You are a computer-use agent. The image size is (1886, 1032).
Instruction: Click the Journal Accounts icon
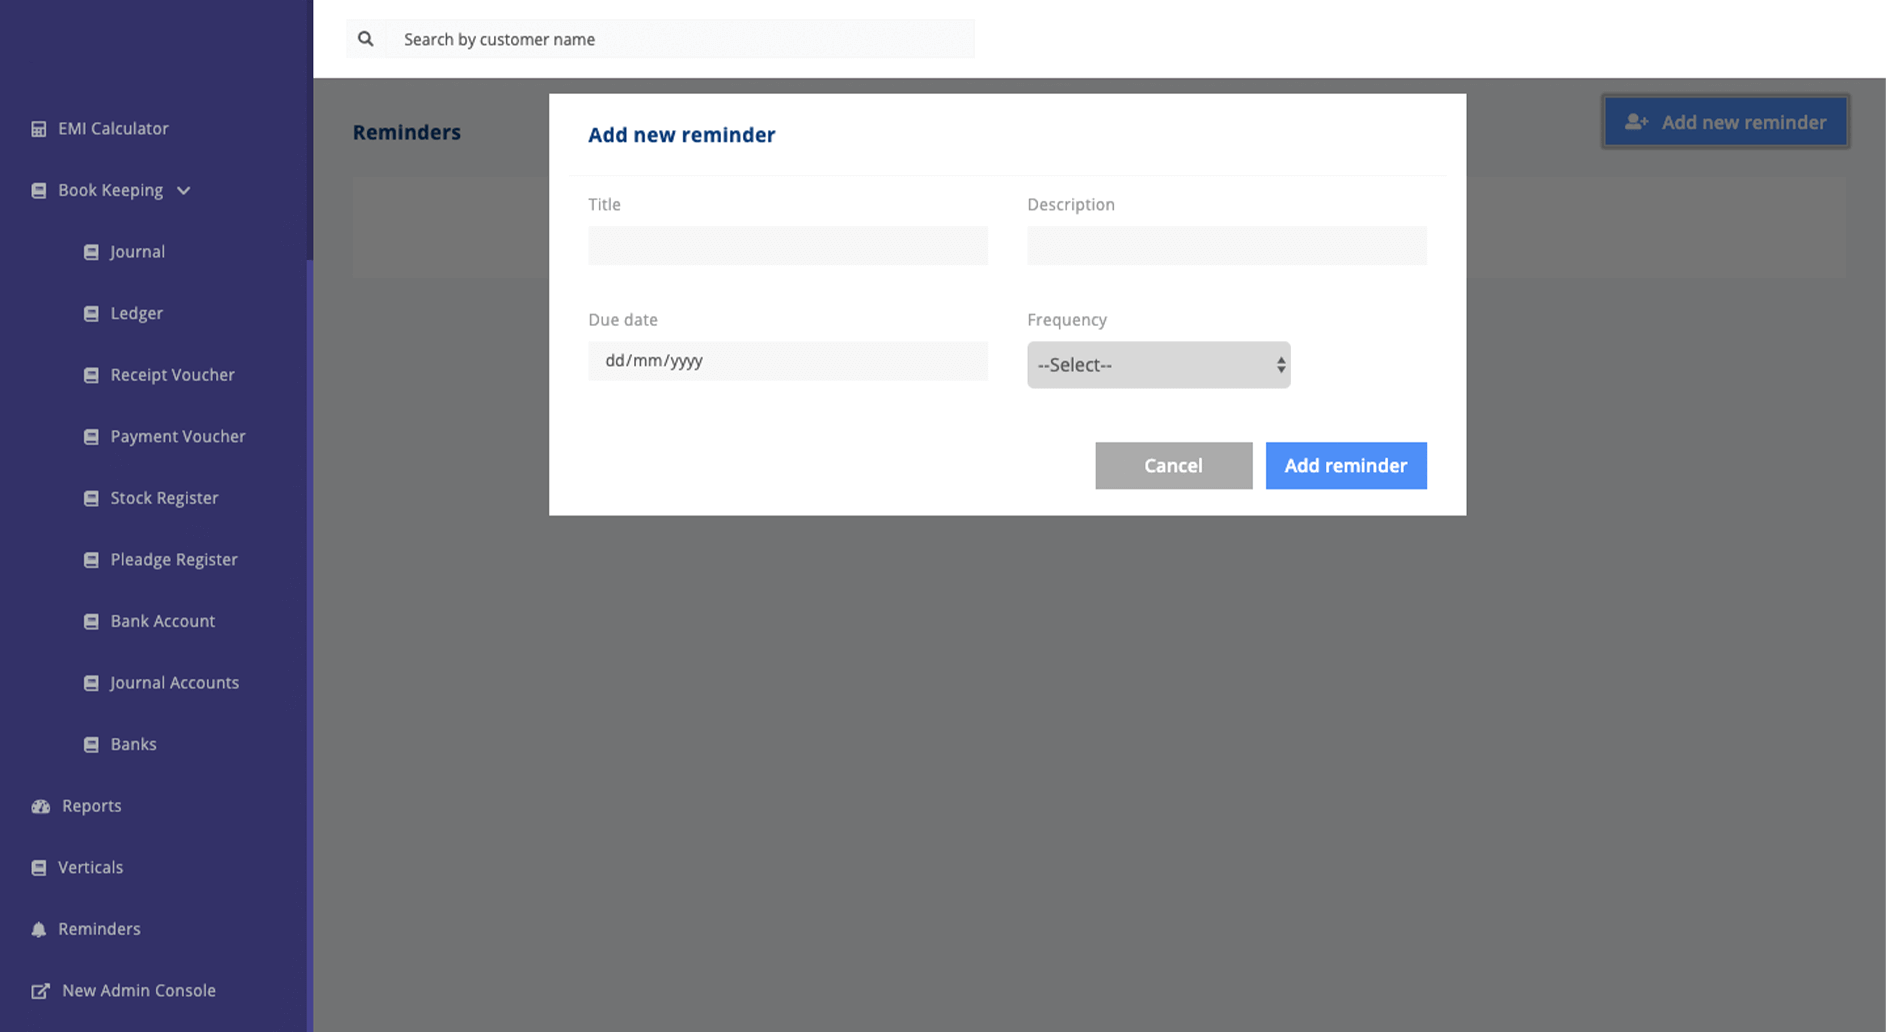(91, 683)
